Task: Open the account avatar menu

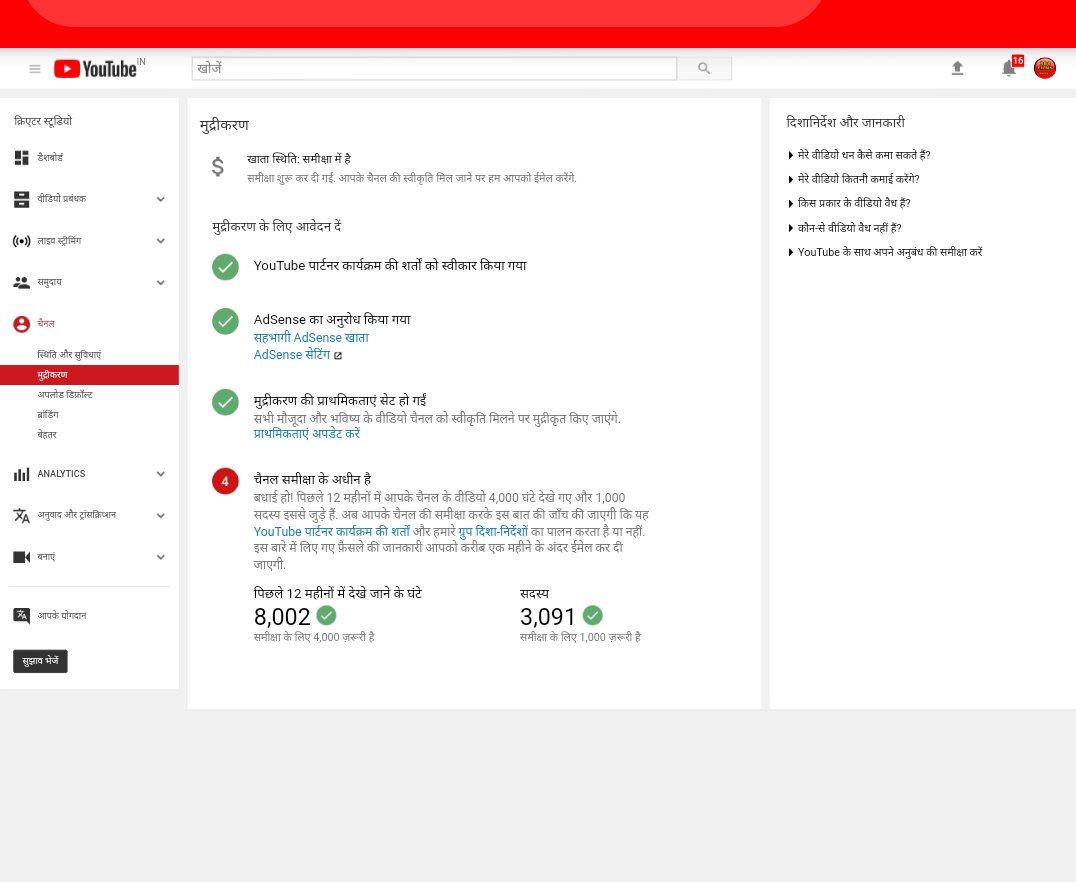Action: pos(1044,68)
